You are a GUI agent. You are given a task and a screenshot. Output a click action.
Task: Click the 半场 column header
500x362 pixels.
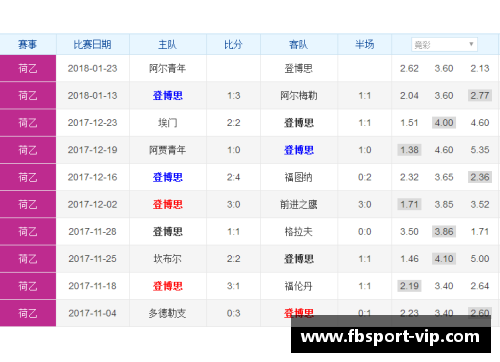[364, 44]
